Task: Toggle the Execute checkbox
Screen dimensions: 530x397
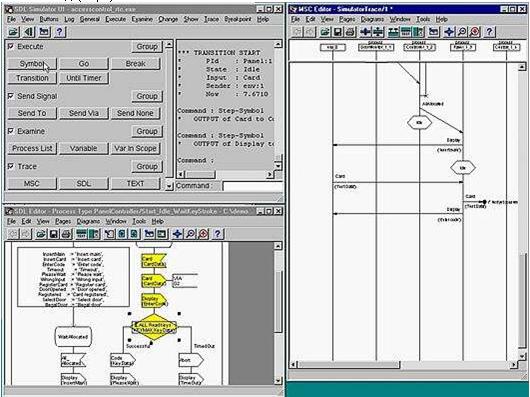Action: [x=11, y=46]
